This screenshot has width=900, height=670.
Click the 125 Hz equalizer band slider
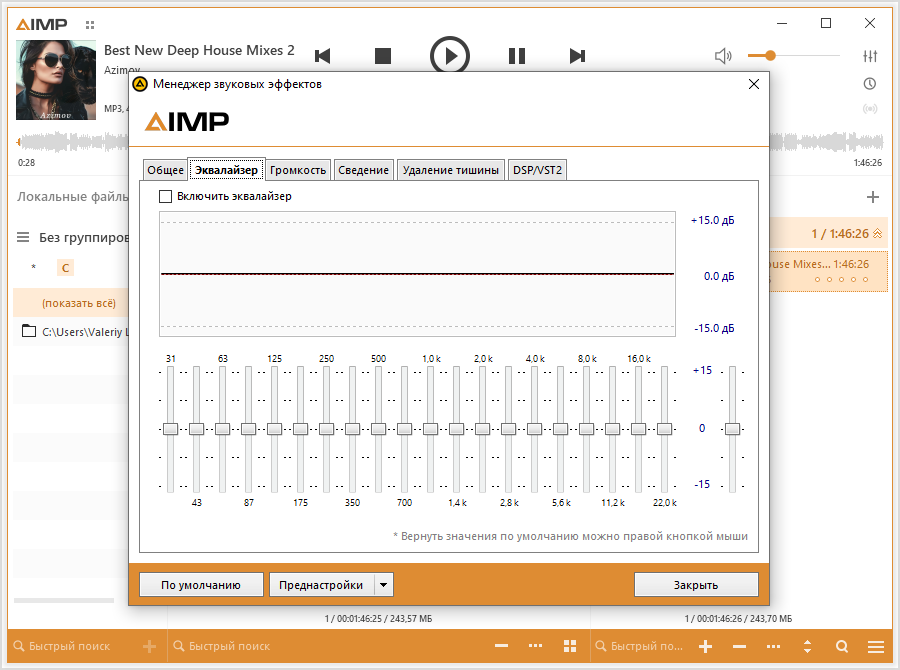pos(274,429)
